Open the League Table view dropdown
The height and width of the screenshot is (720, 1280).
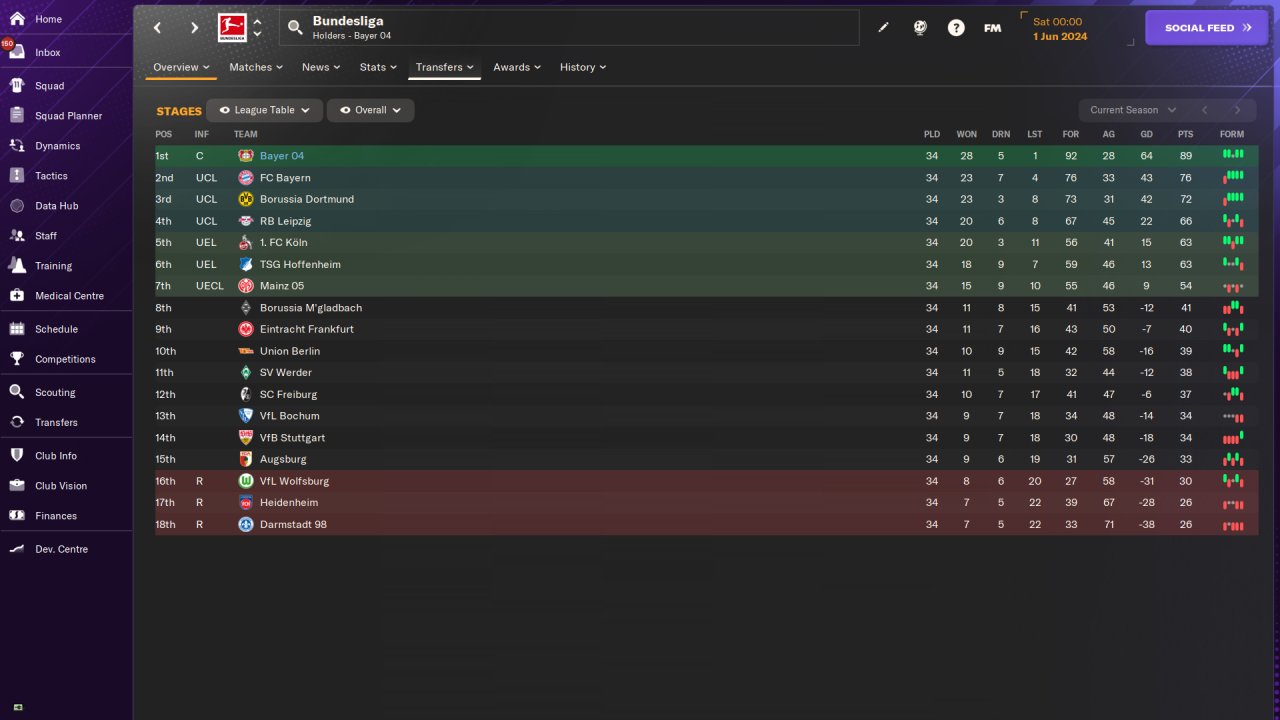point(264,110)
